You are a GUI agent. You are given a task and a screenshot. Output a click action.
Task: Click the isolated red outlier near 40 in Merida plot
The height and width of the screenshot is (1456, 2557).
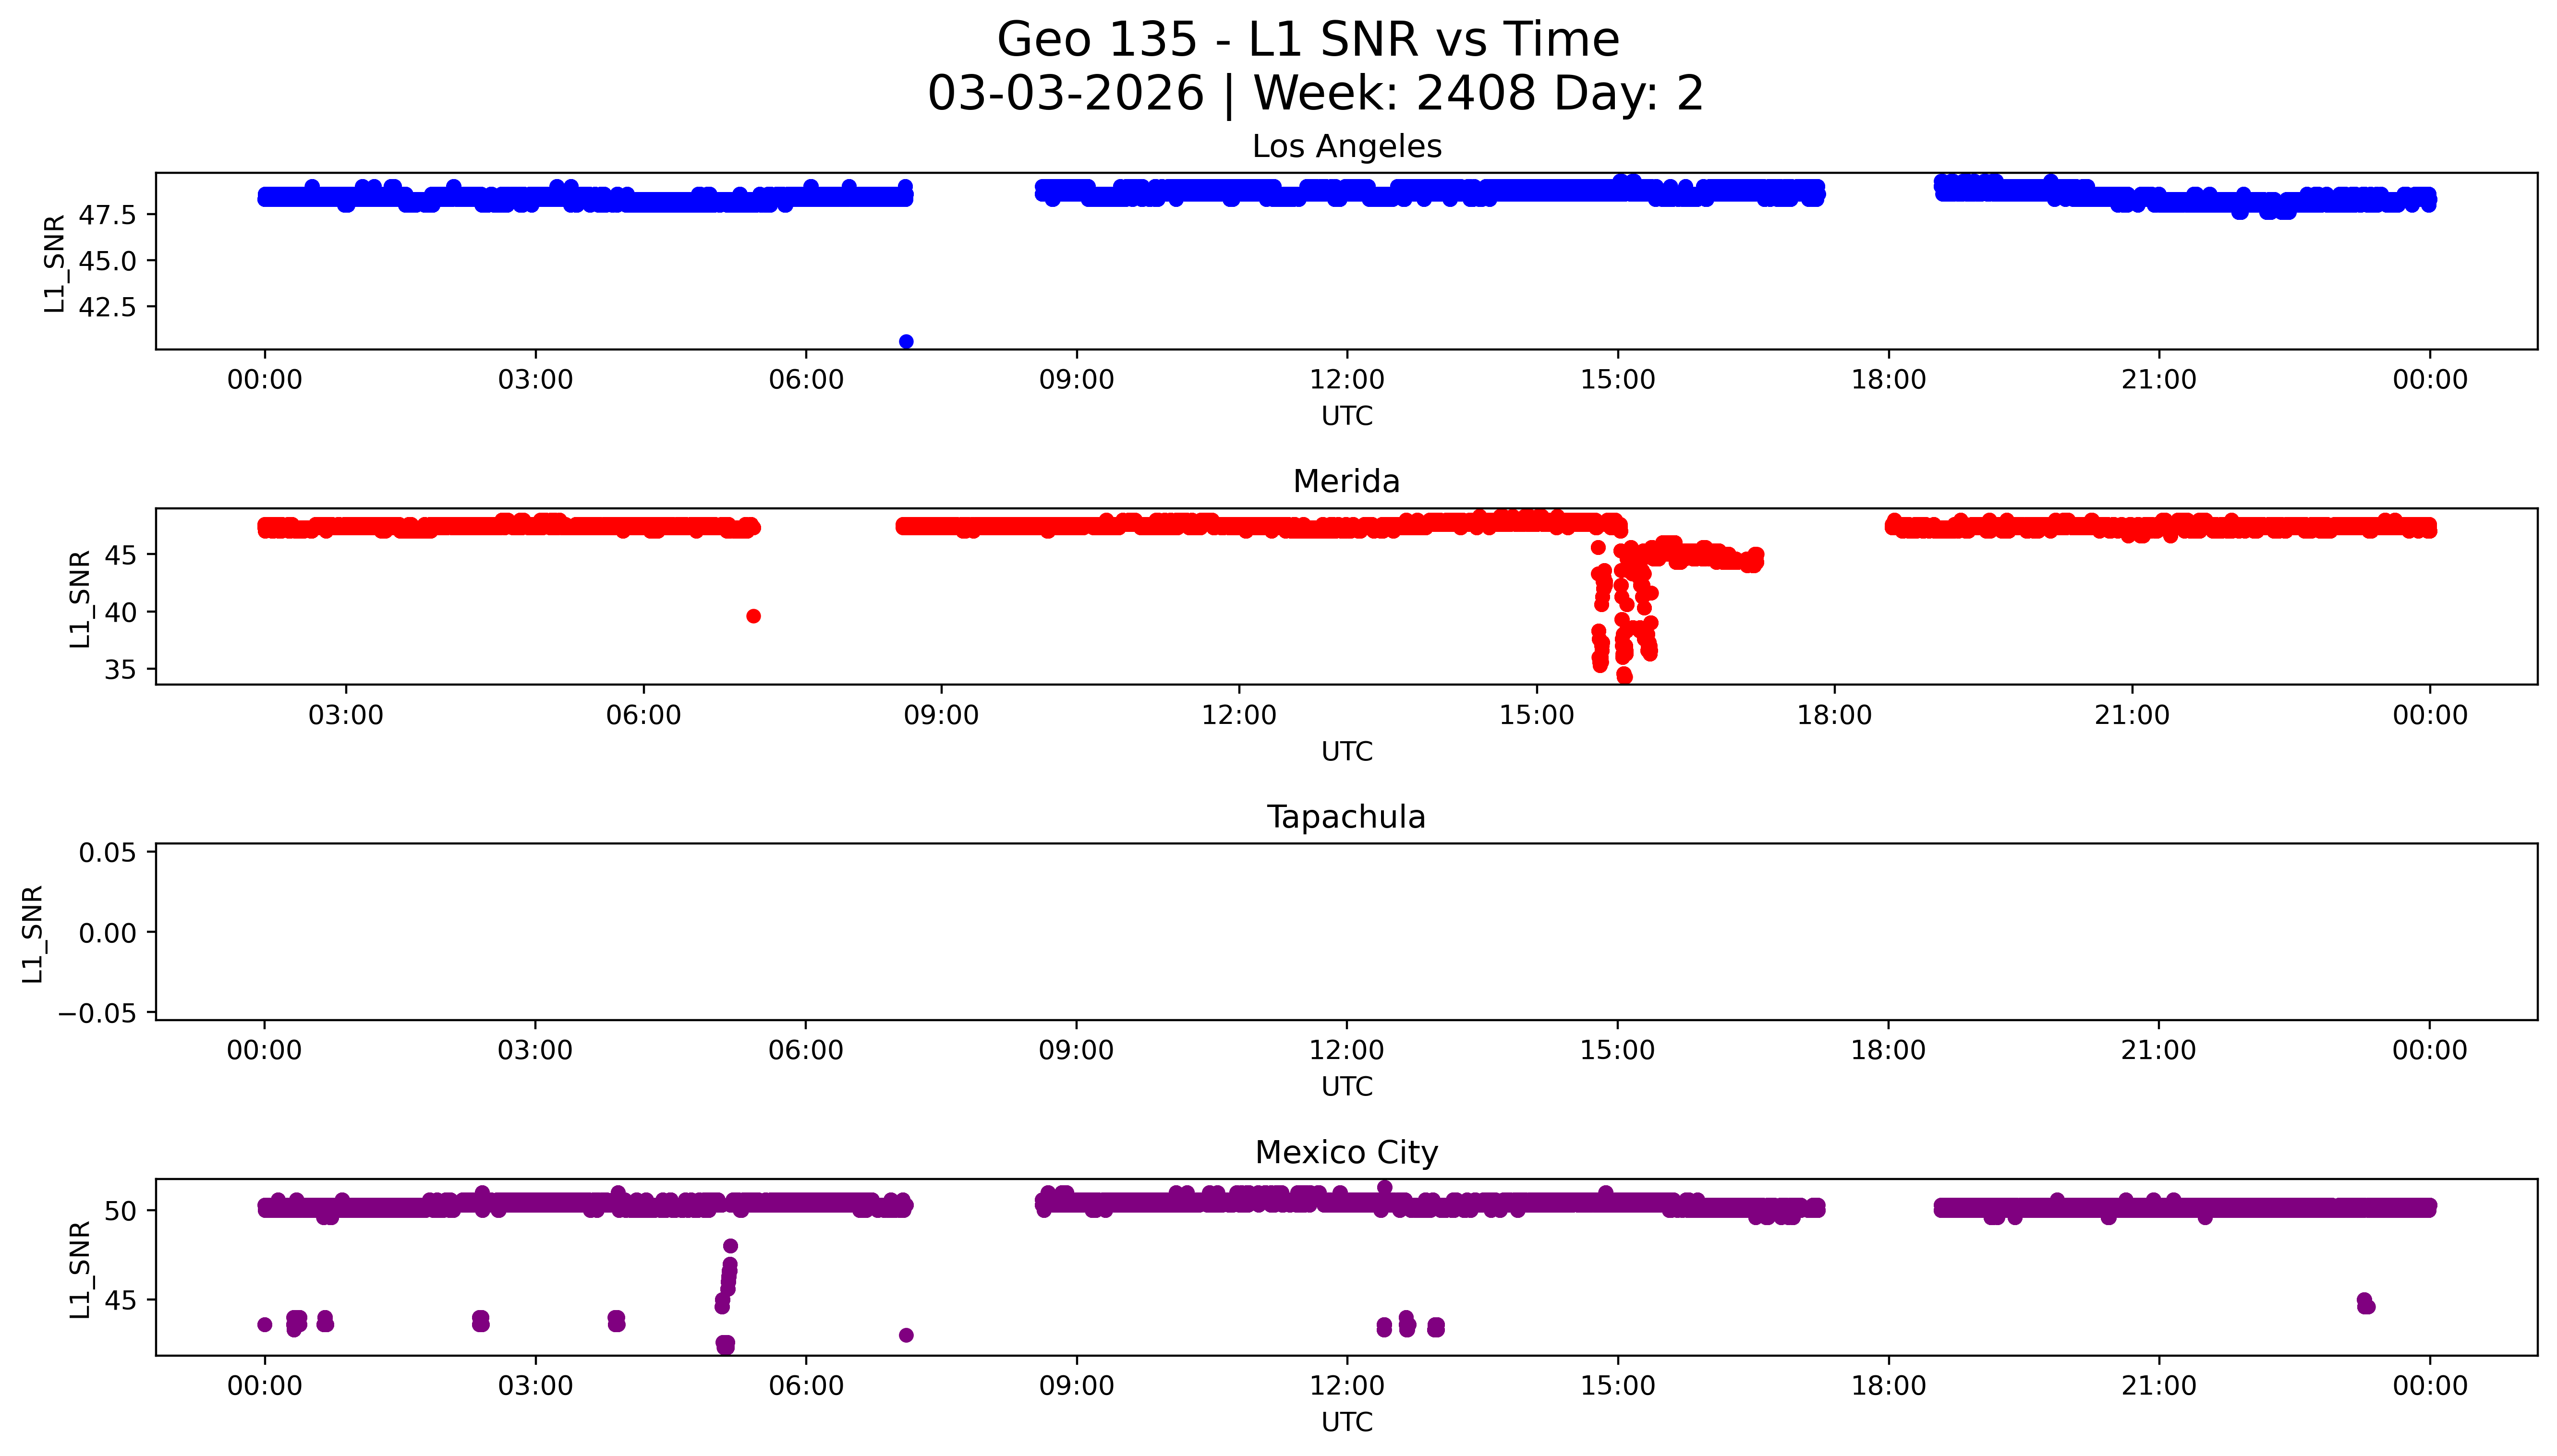[753, 616]
